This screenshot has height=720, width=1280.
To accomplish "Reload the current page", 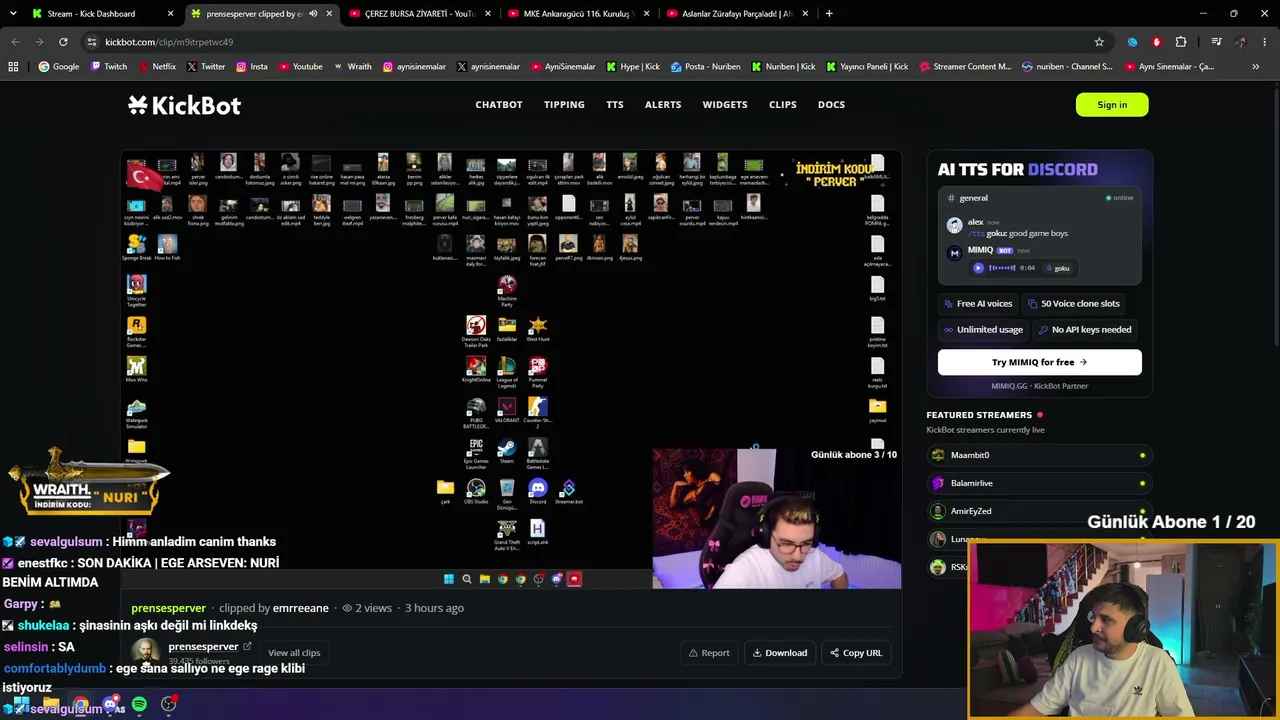I will [x=63, y=42].
